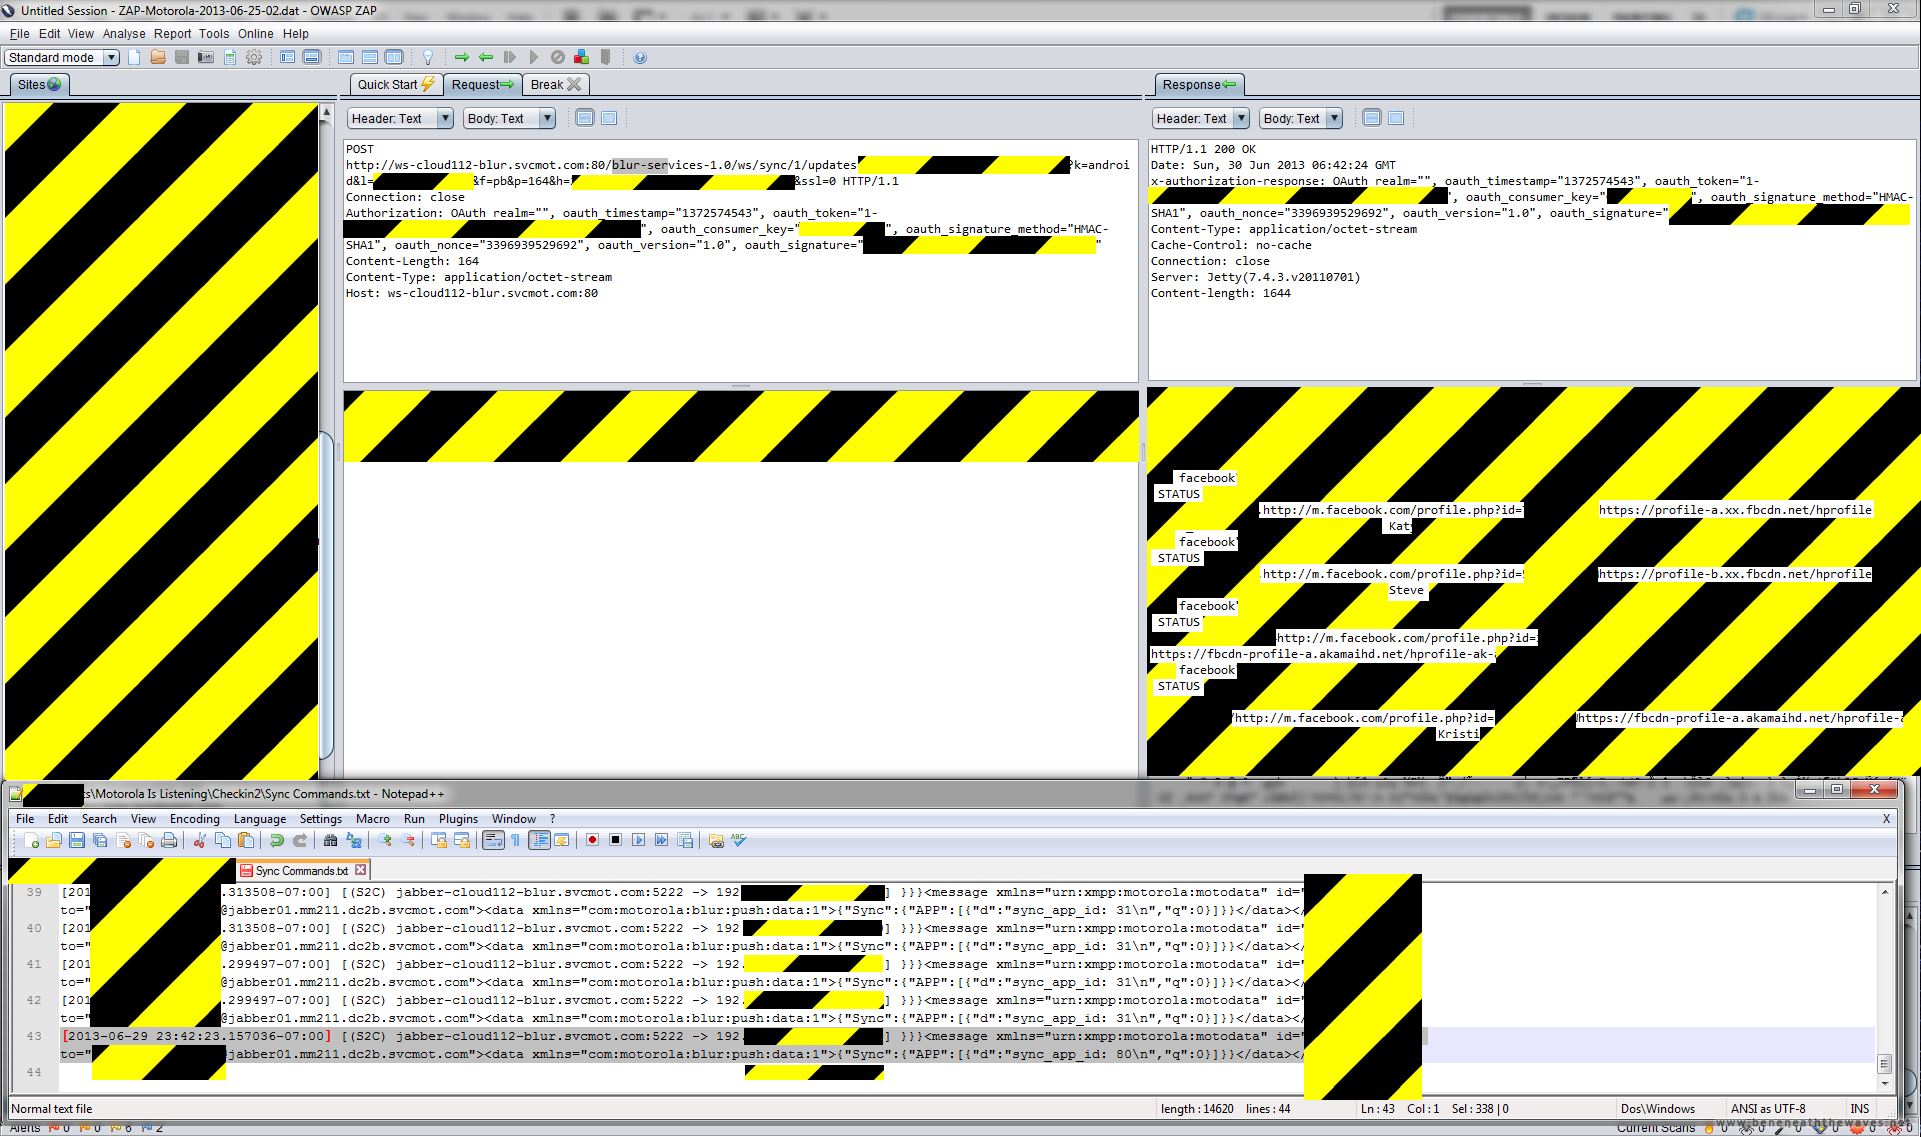The width and height of the screenshot is (1921, 1137).
Task: Close the Sync Commands.txt tab
Action: click(x=361, y=870)
